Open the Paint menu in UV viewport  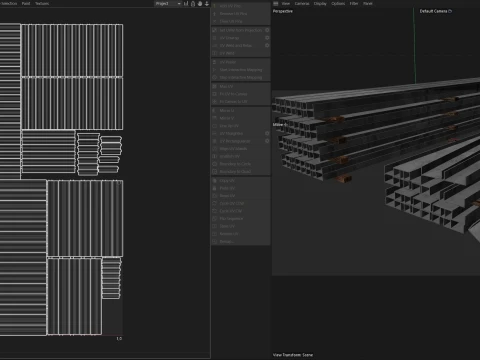[26, 3]
